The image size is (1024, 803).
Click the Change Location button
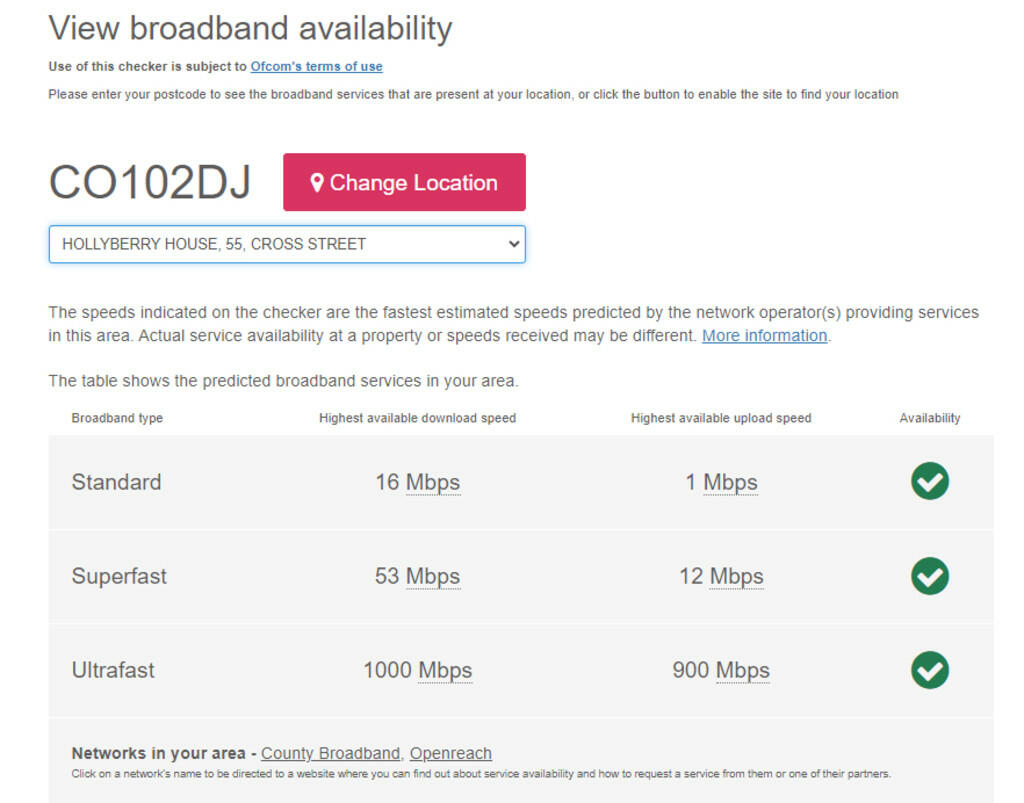[404, 182]
